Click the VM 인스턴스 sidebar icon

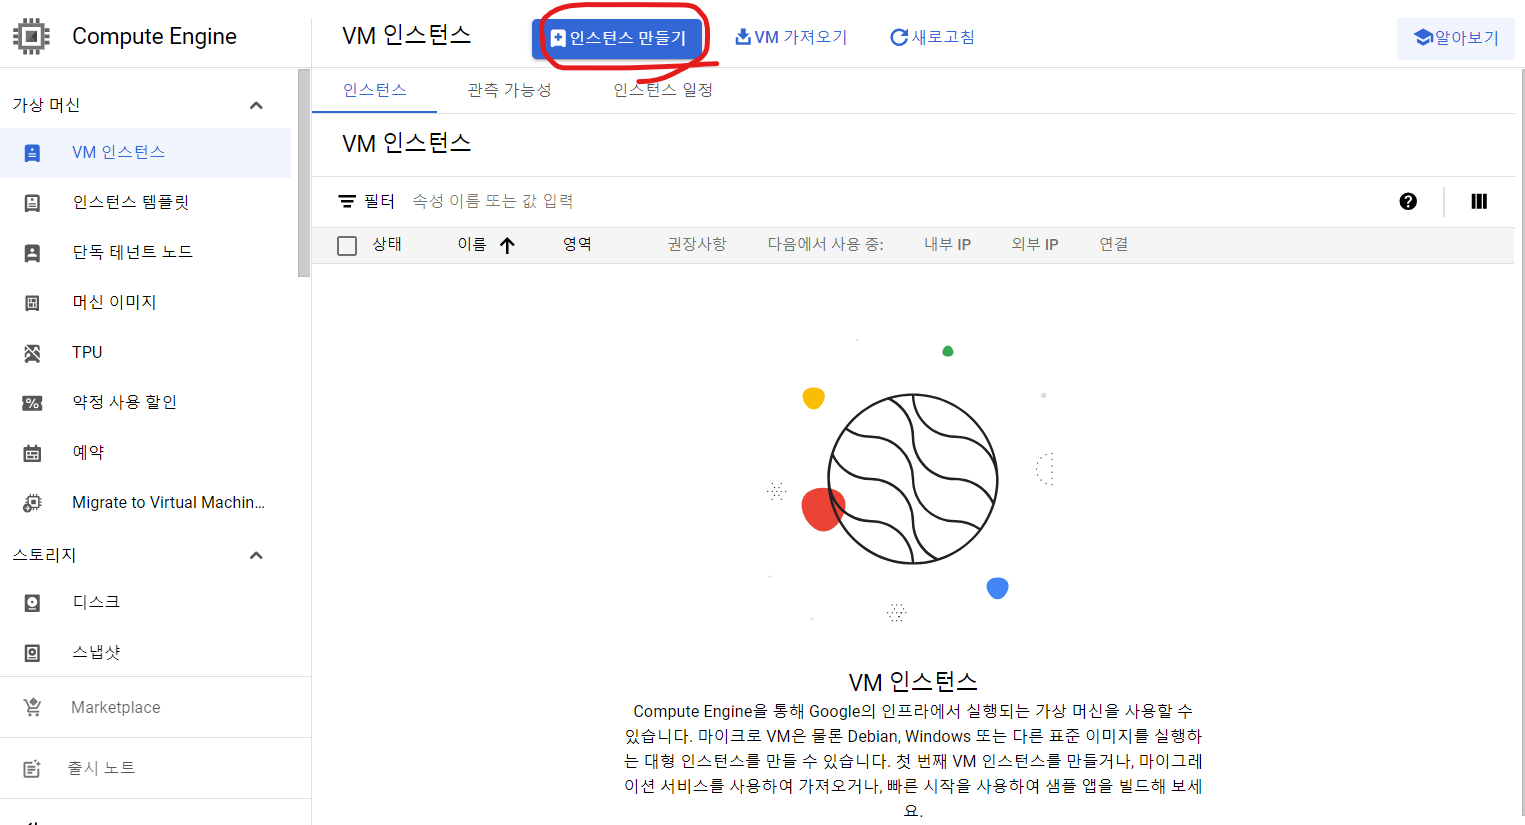[x=32, y=153]
